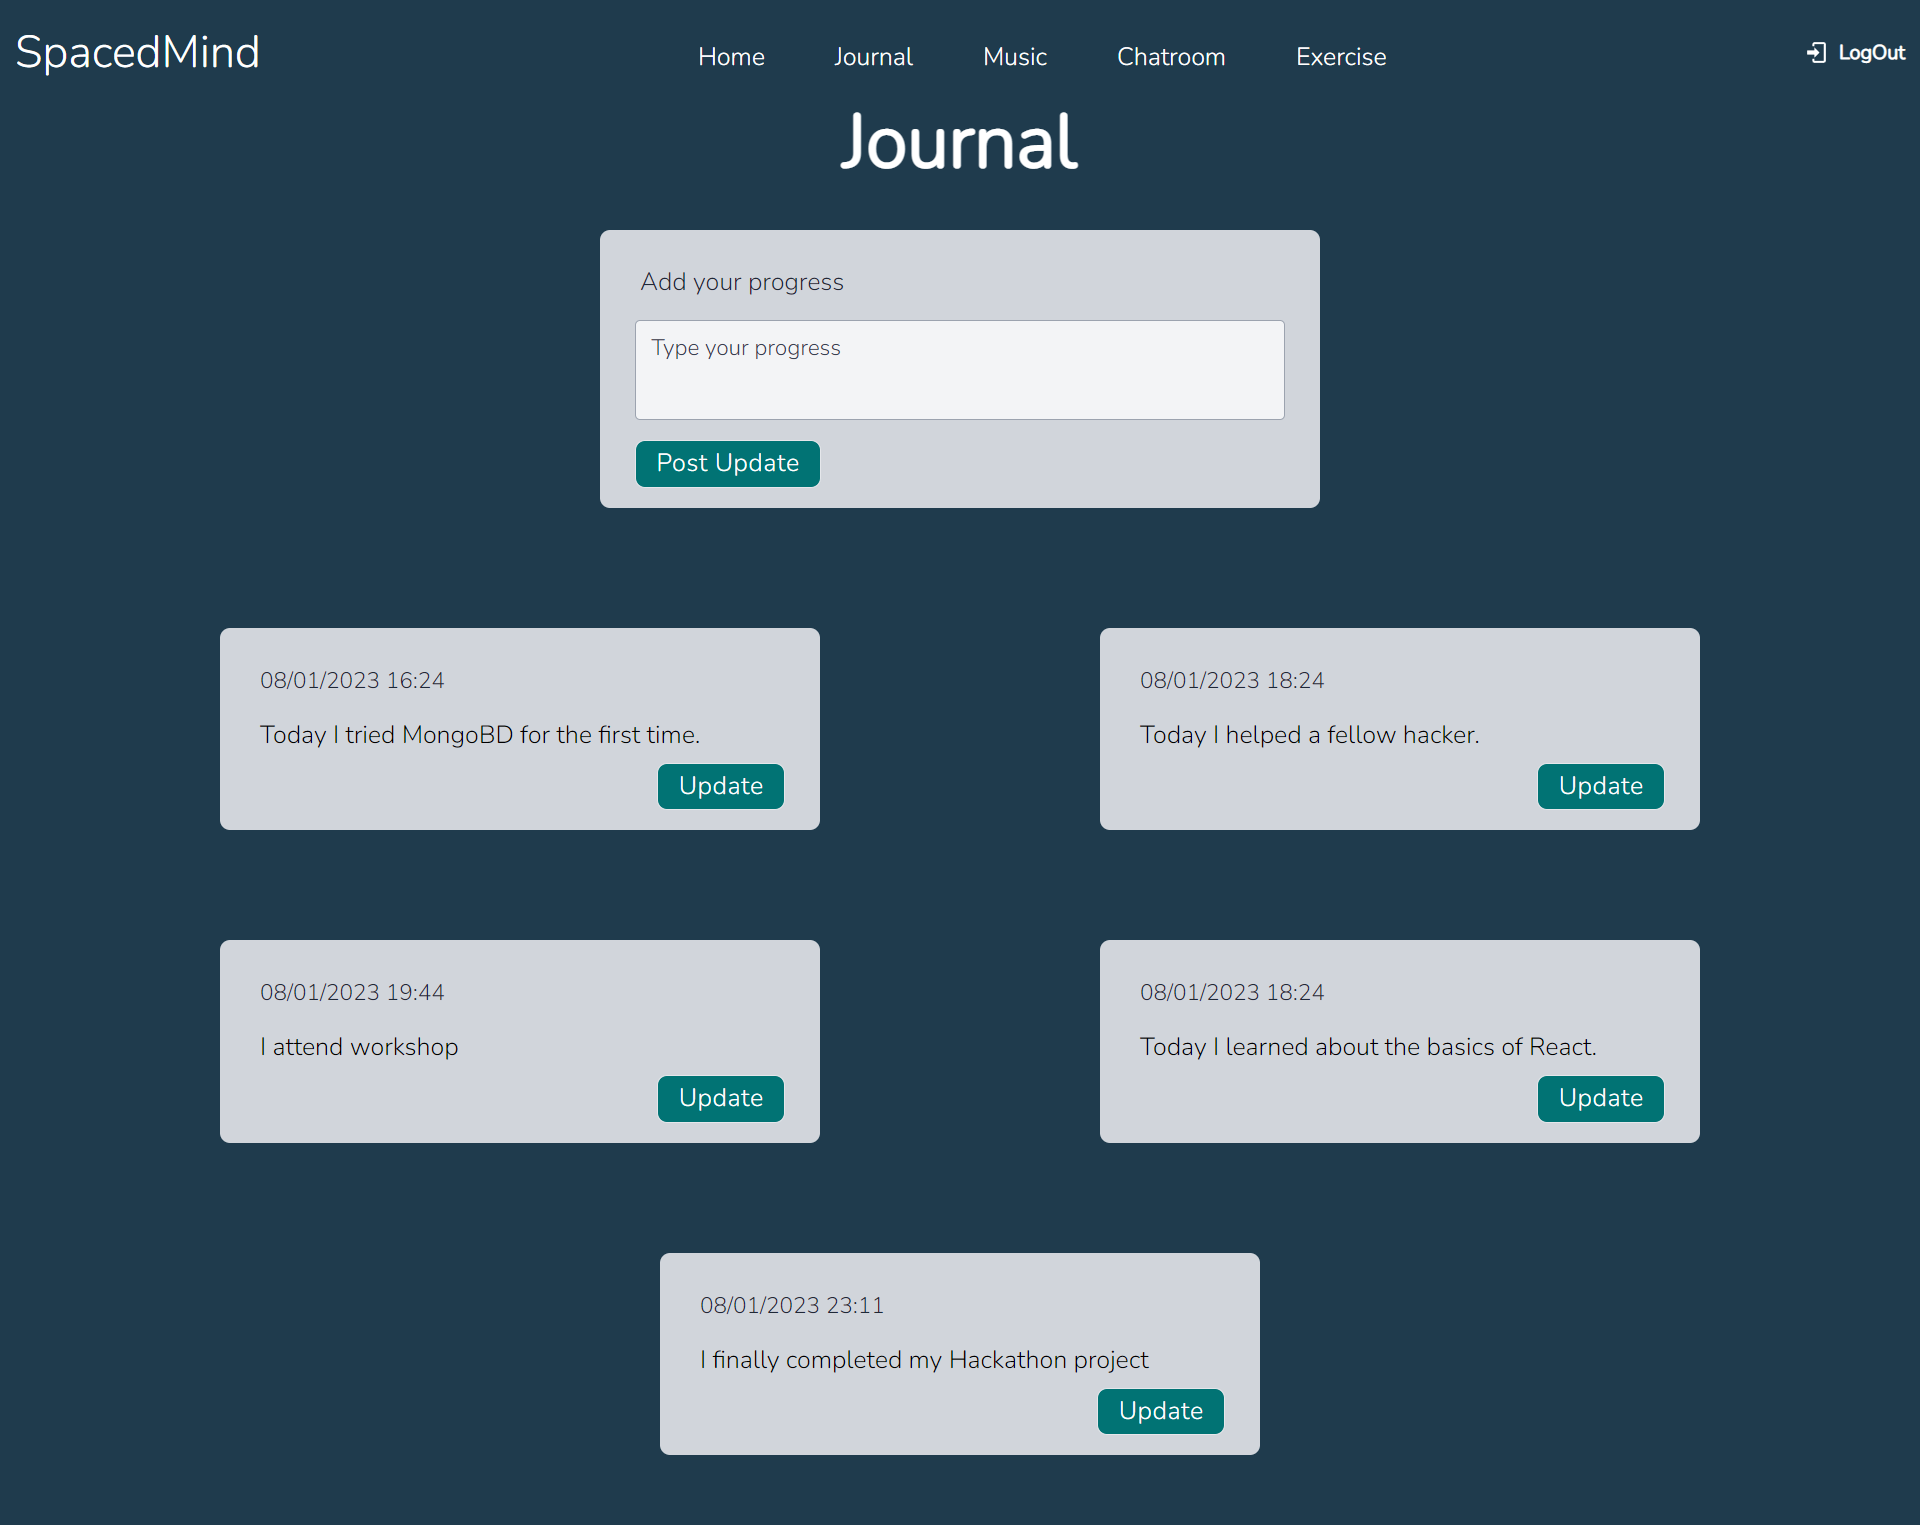Open the Journal nav item
This screenshot has height=1525, width=1920.
(873, 57)
